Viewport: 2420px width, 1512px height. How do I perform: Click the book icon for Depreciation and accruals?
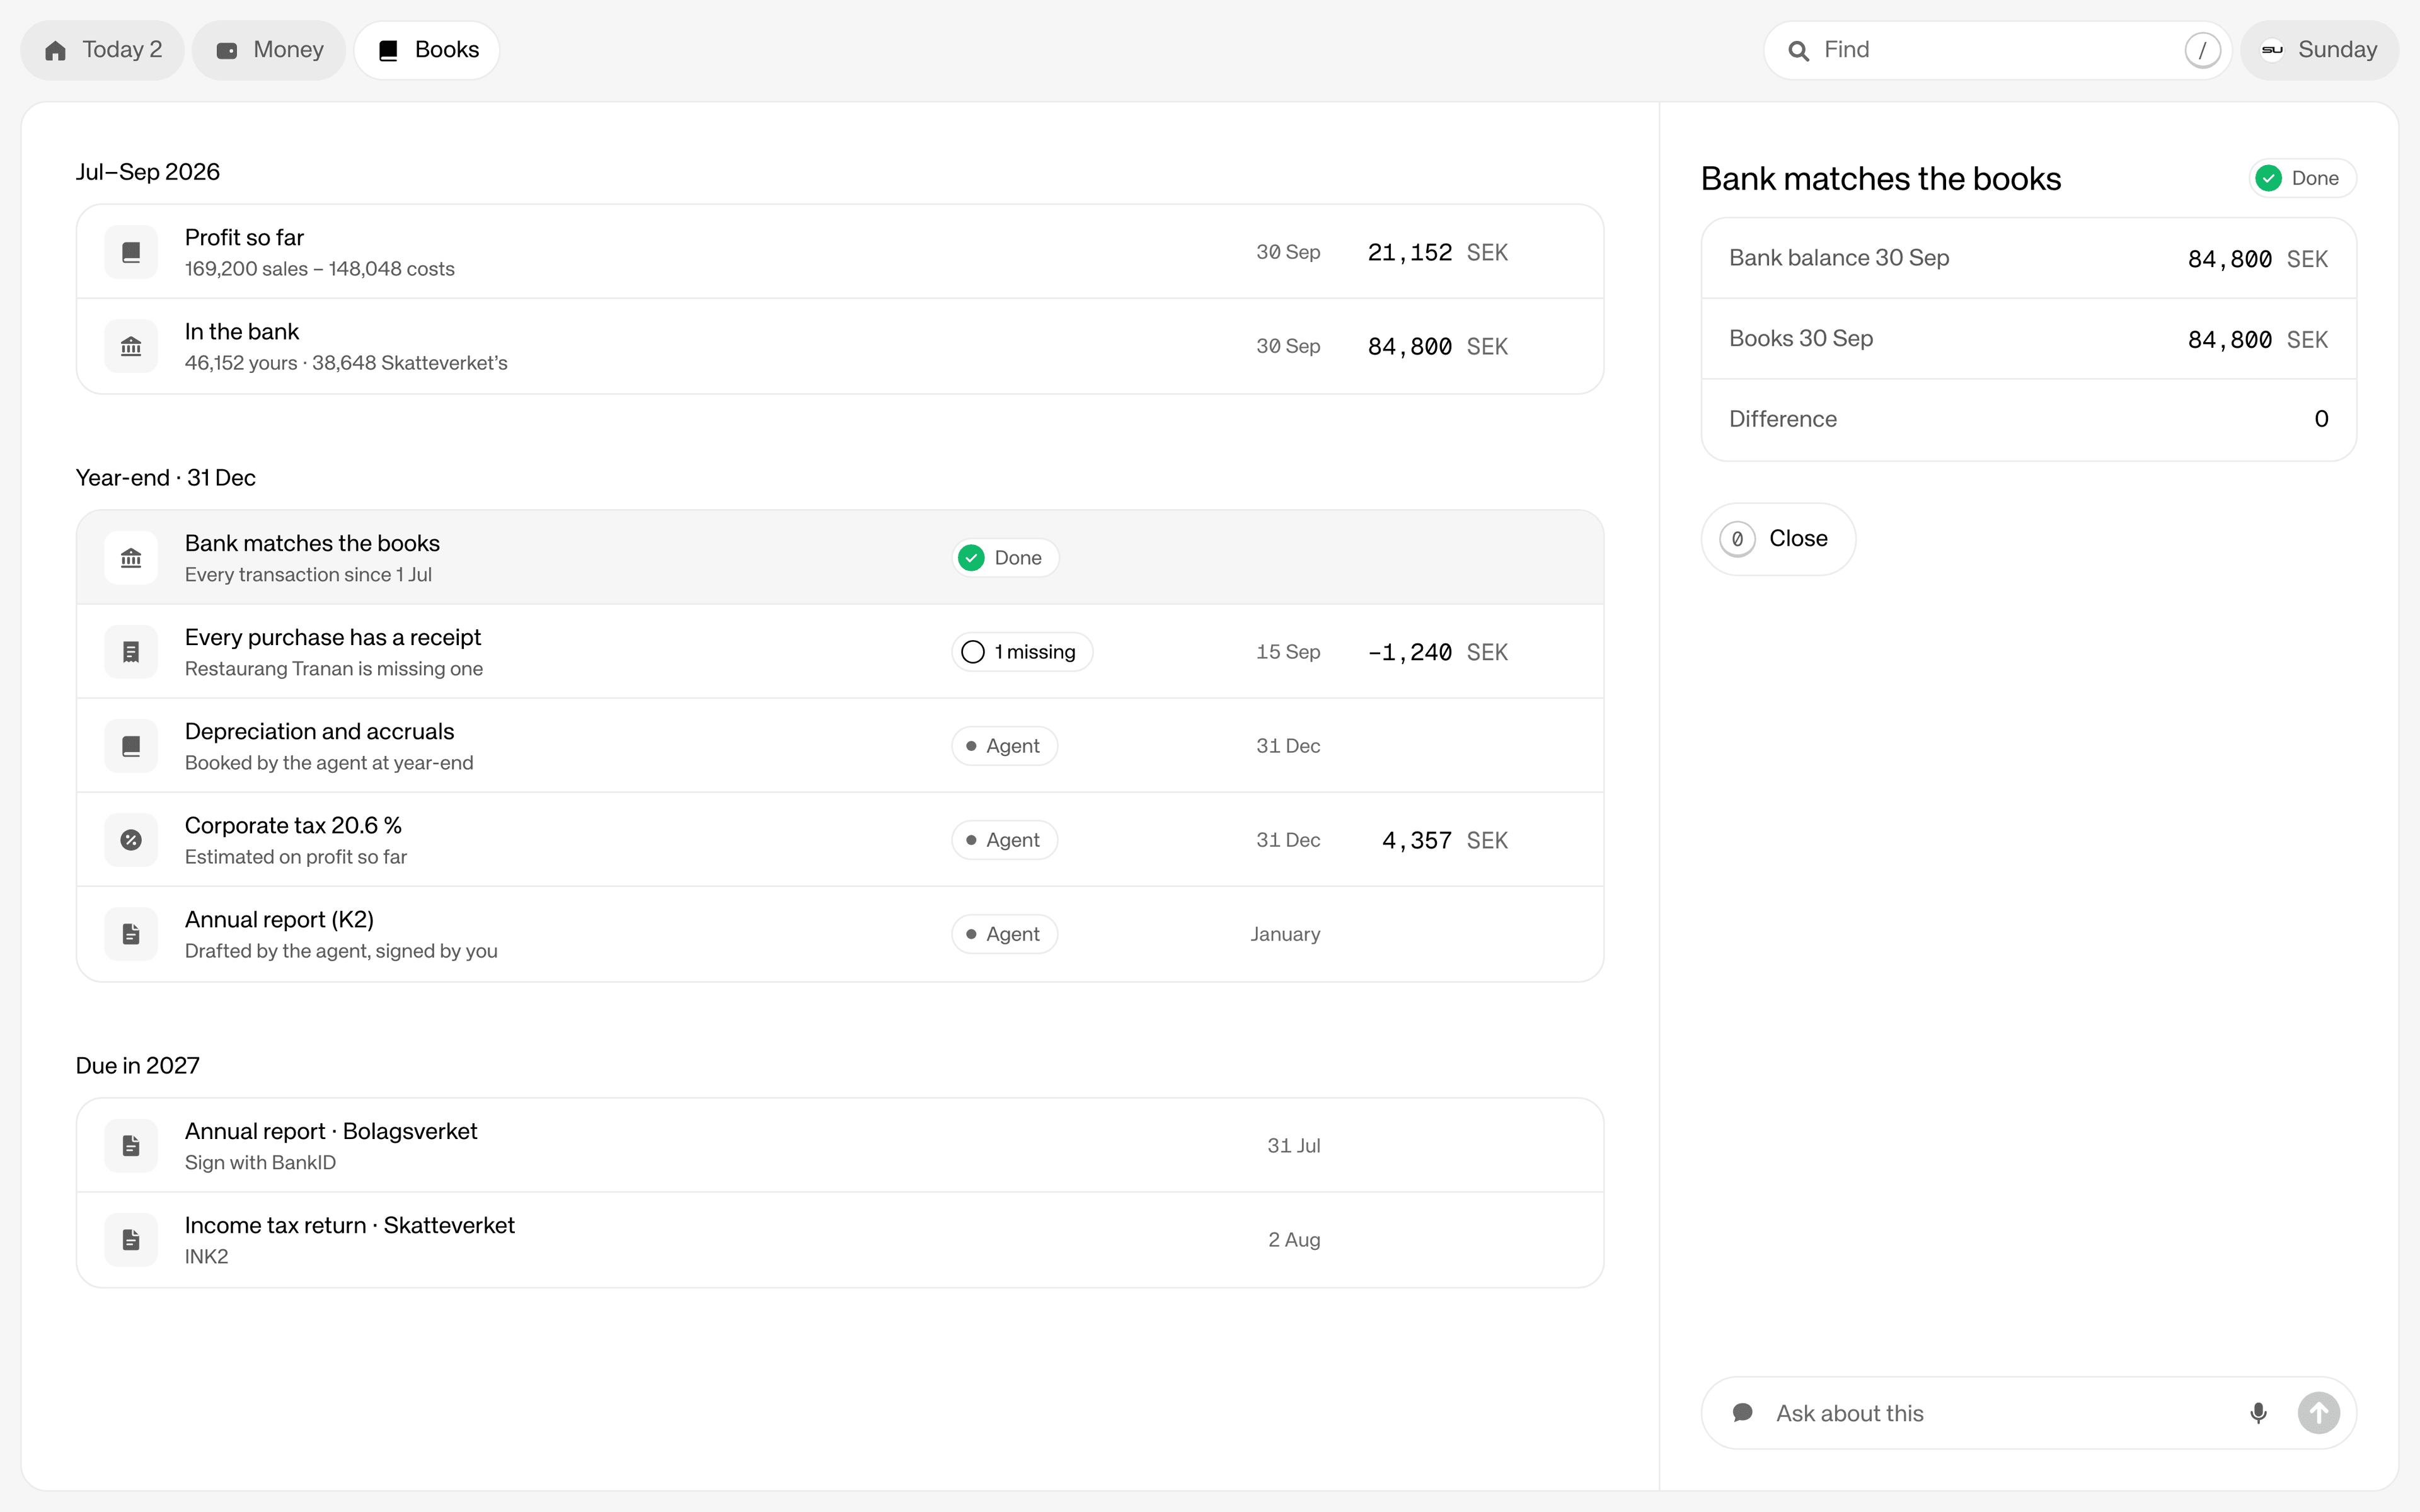[x=131, y=746]
